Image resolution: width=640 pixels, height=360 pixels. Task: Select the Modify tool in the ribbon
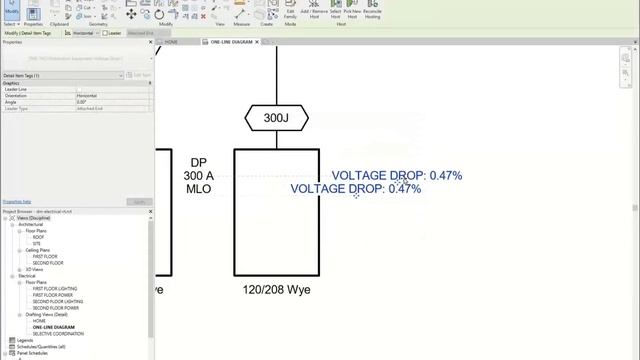pyautogui.click(x=12, y=10)
